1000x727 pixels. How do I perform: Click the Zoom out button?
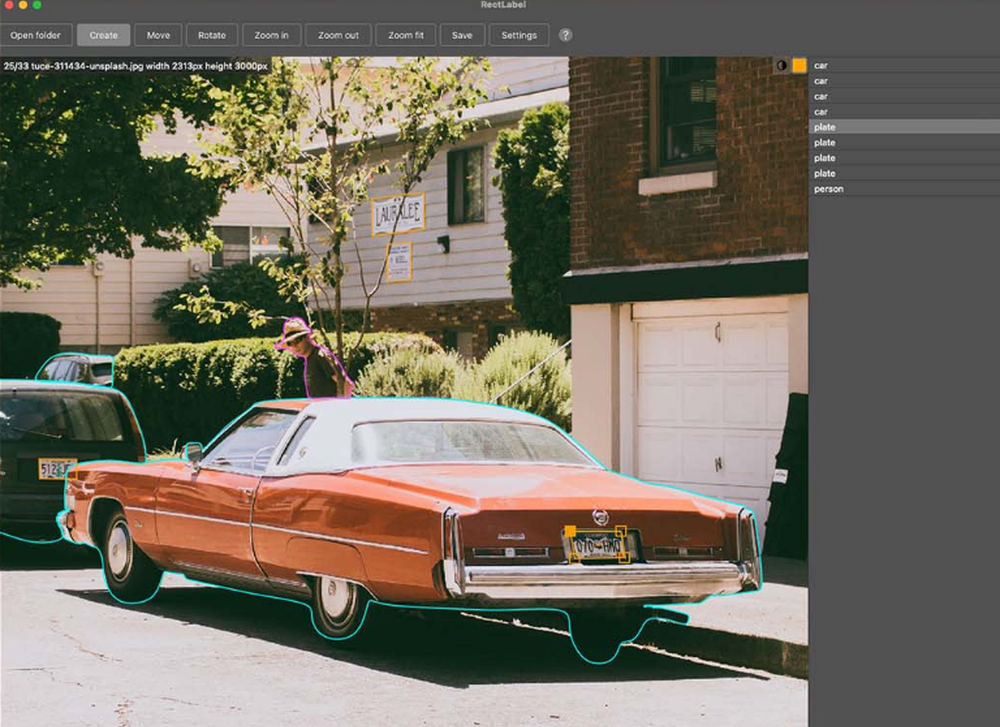click(x=338, y=35)
